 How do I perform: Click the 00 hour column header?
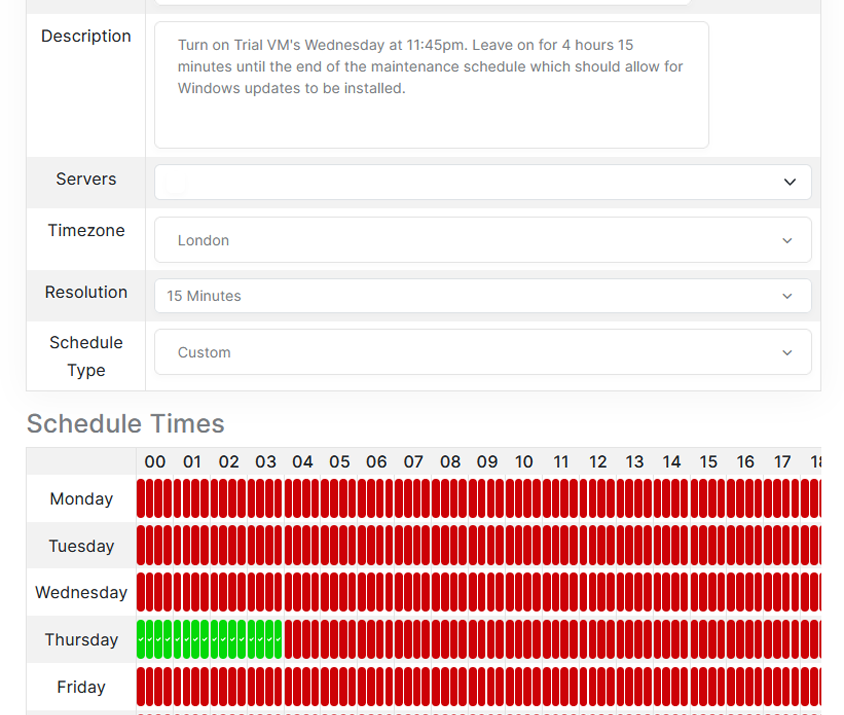(x=155, y=462)
